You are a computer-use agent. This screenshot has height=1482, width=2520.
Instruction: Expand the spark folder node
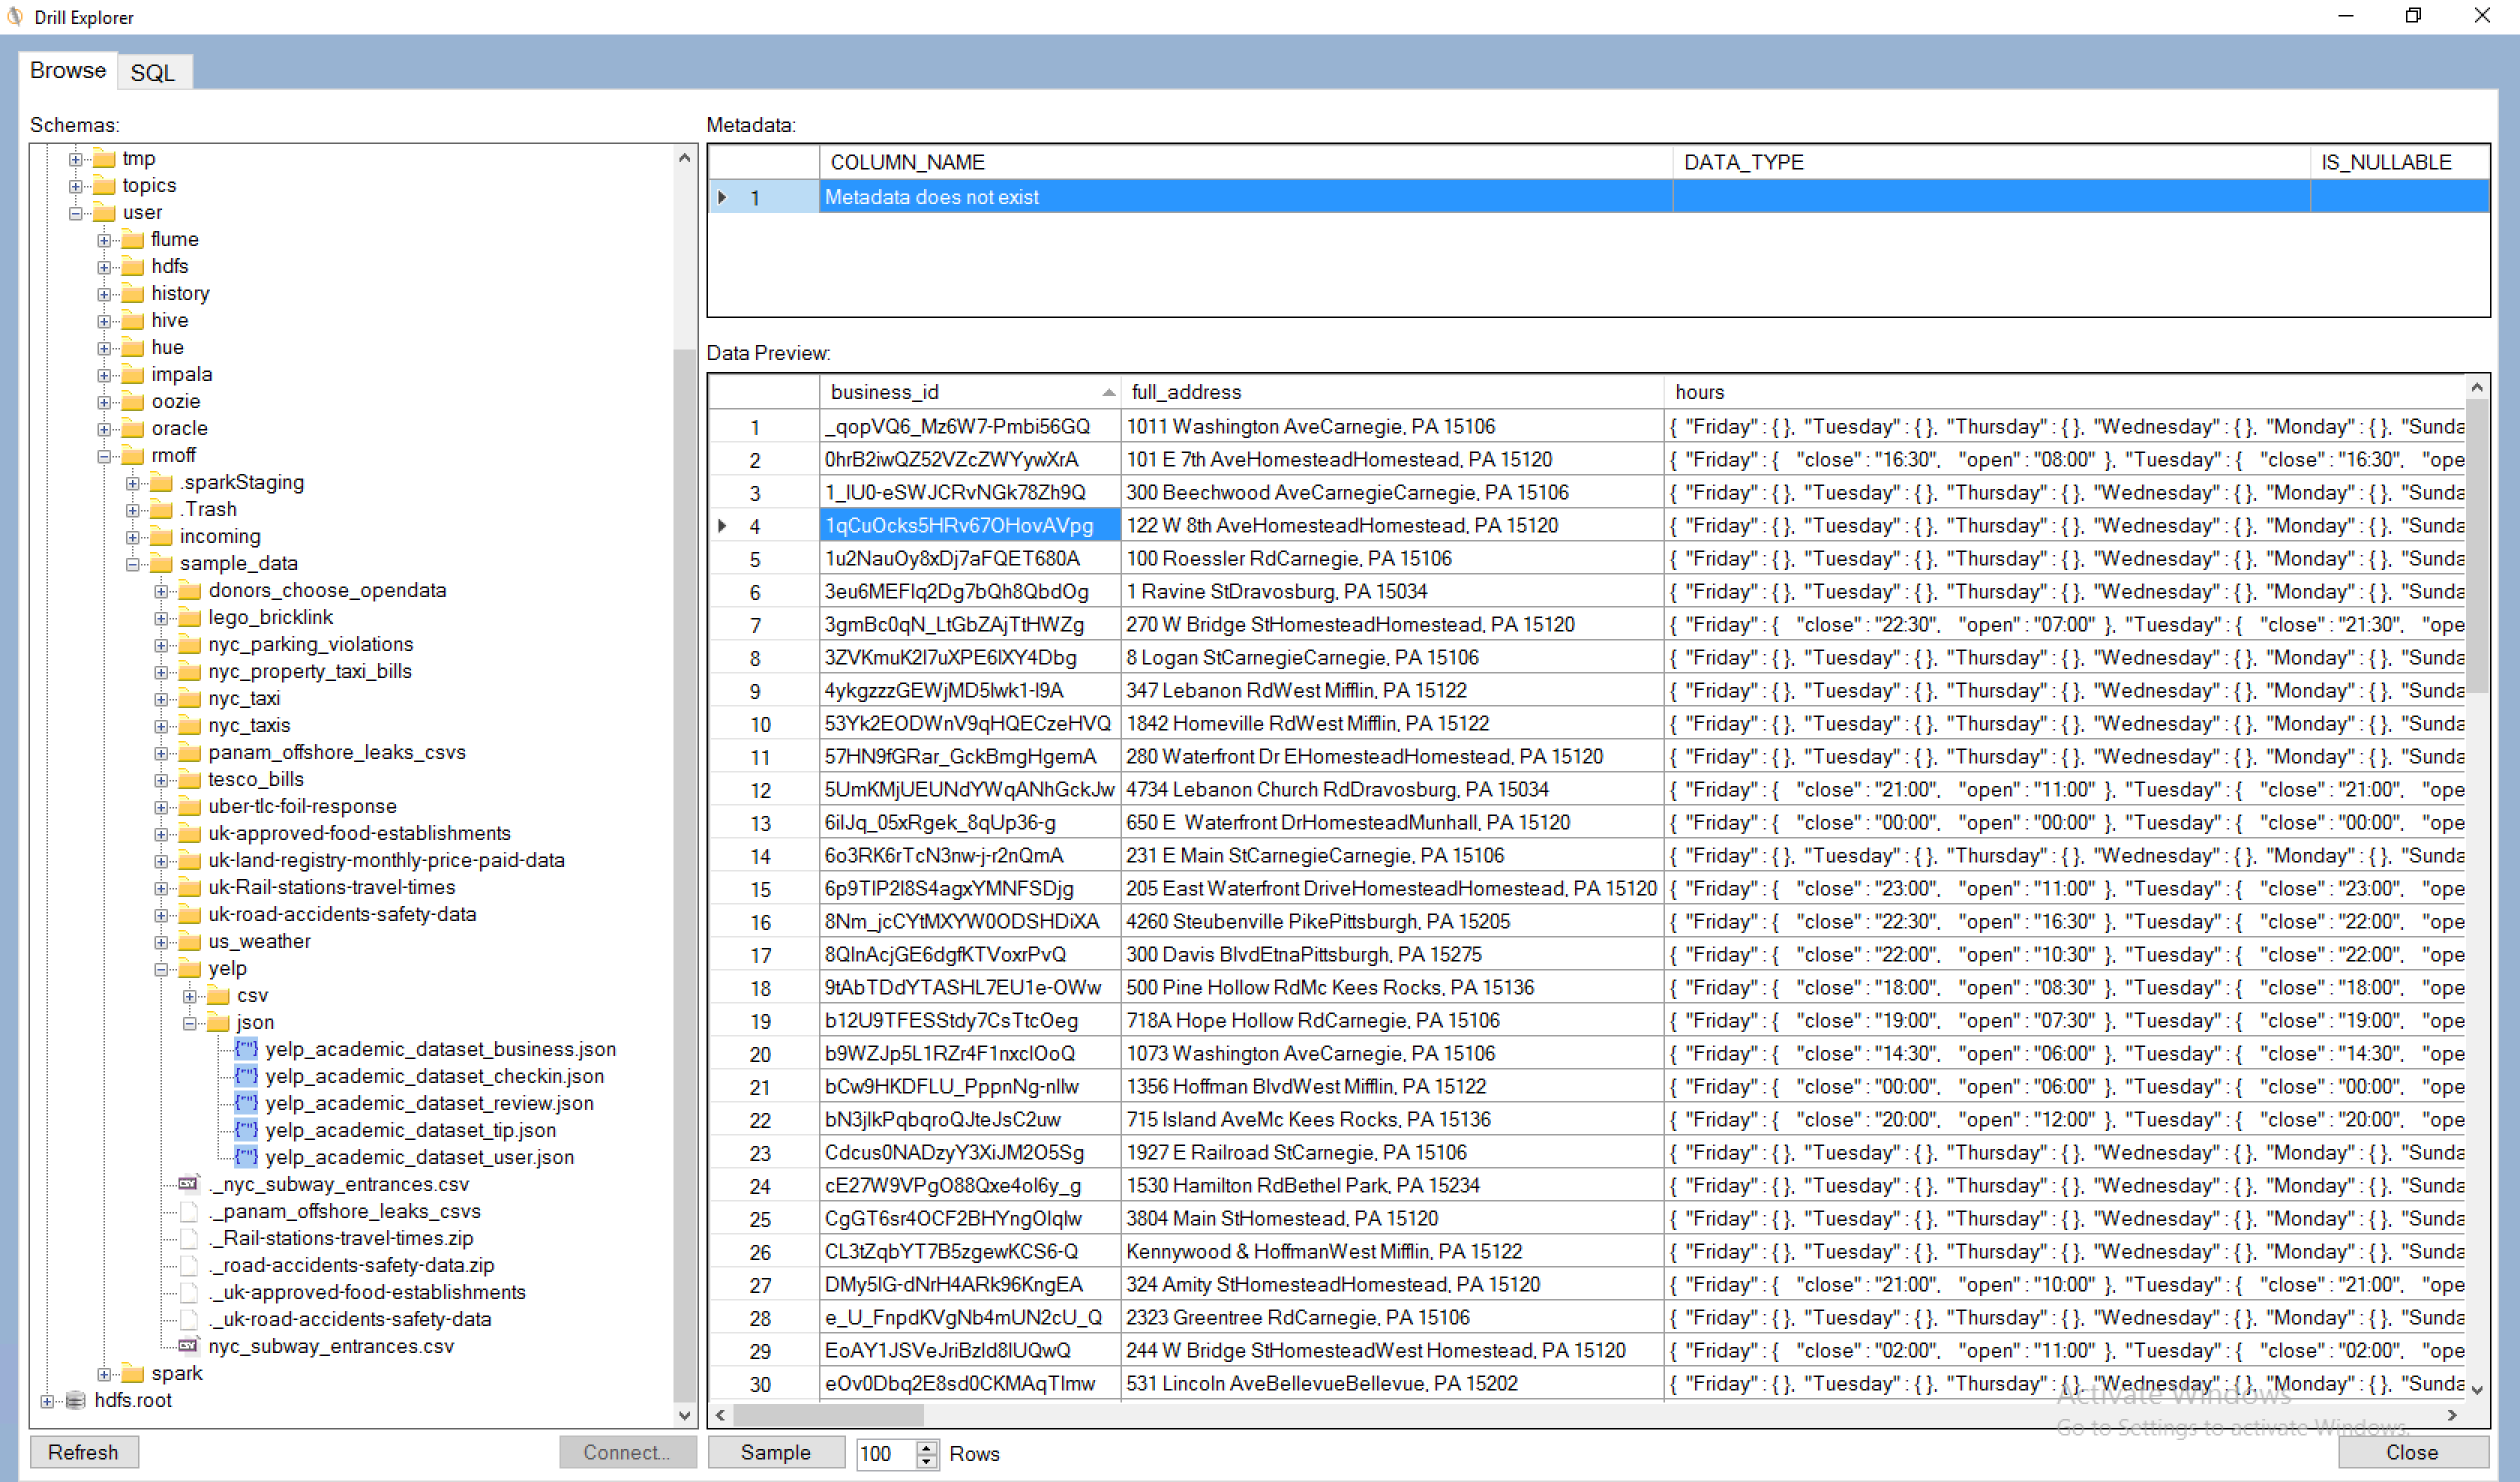[x=104, y=1374]
